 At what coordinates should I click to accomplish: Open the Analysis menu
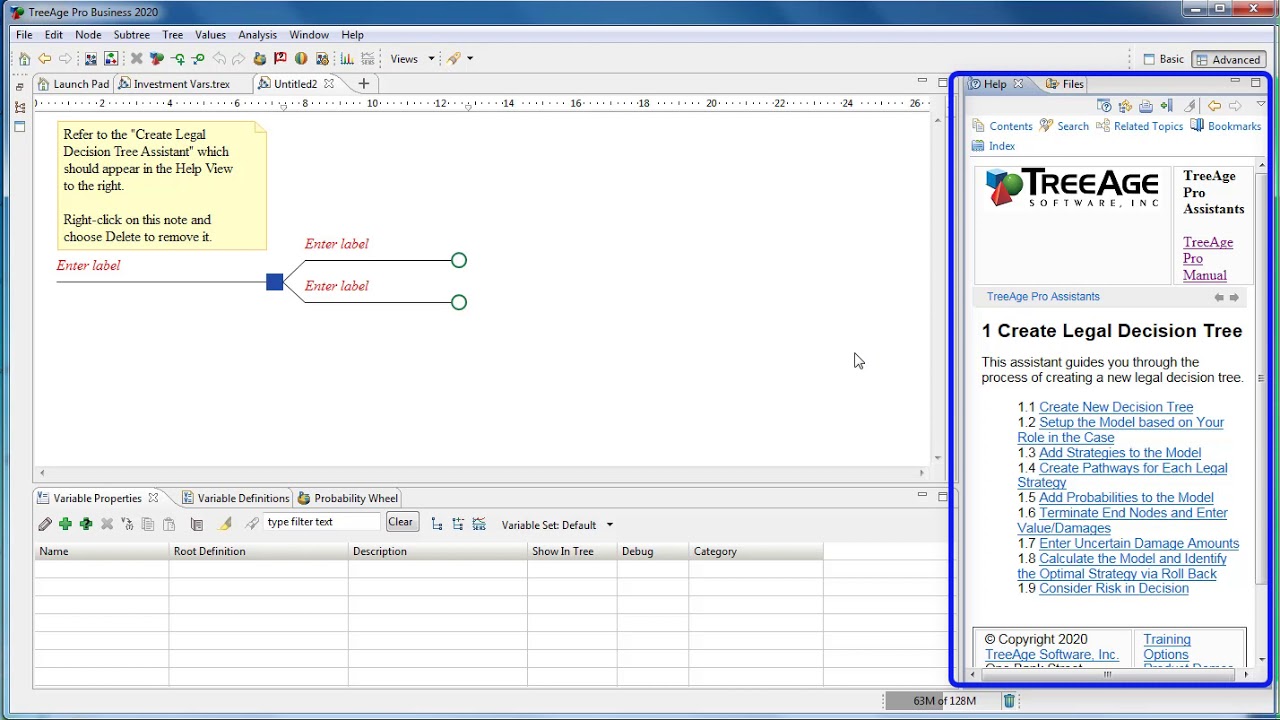click(x=257, y=35)
